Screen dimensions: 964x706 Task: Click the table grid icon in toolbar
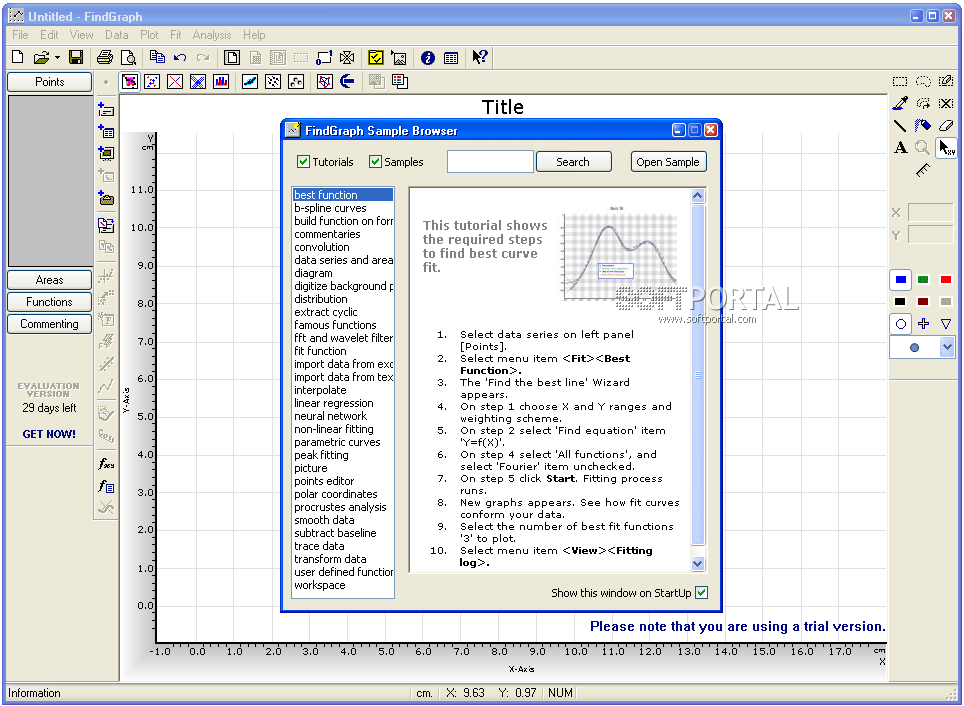(451, 58)
